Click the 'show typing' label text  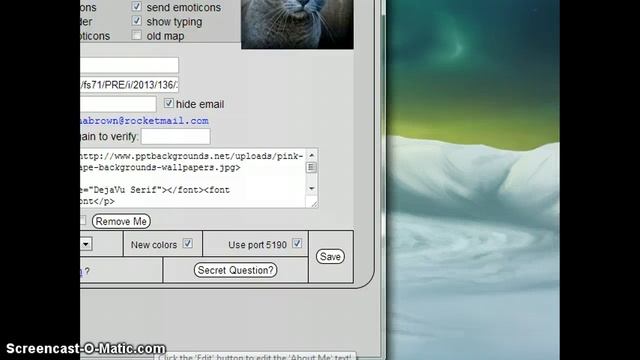(x=174, y=22)
